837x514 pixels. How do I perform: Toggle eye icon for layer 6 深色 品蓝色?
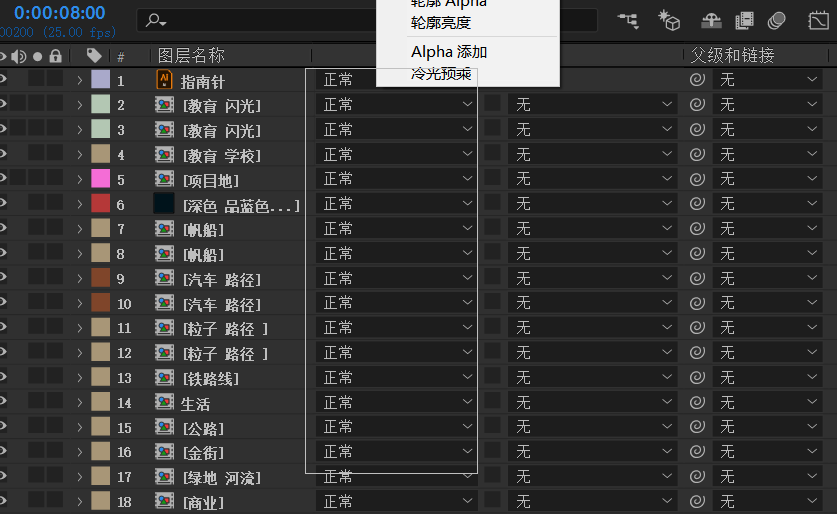pos(3,204)
